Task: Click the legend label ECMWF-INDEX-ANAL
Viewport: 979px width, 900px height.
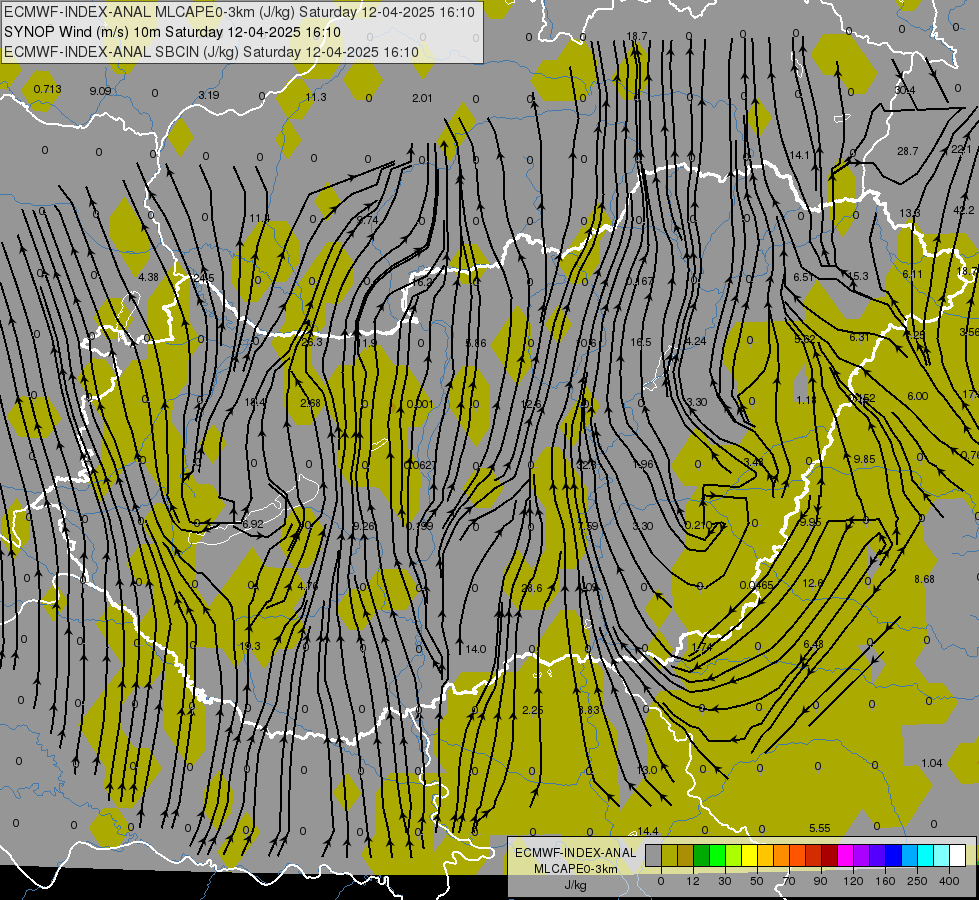Action: [x=576, y=853]
